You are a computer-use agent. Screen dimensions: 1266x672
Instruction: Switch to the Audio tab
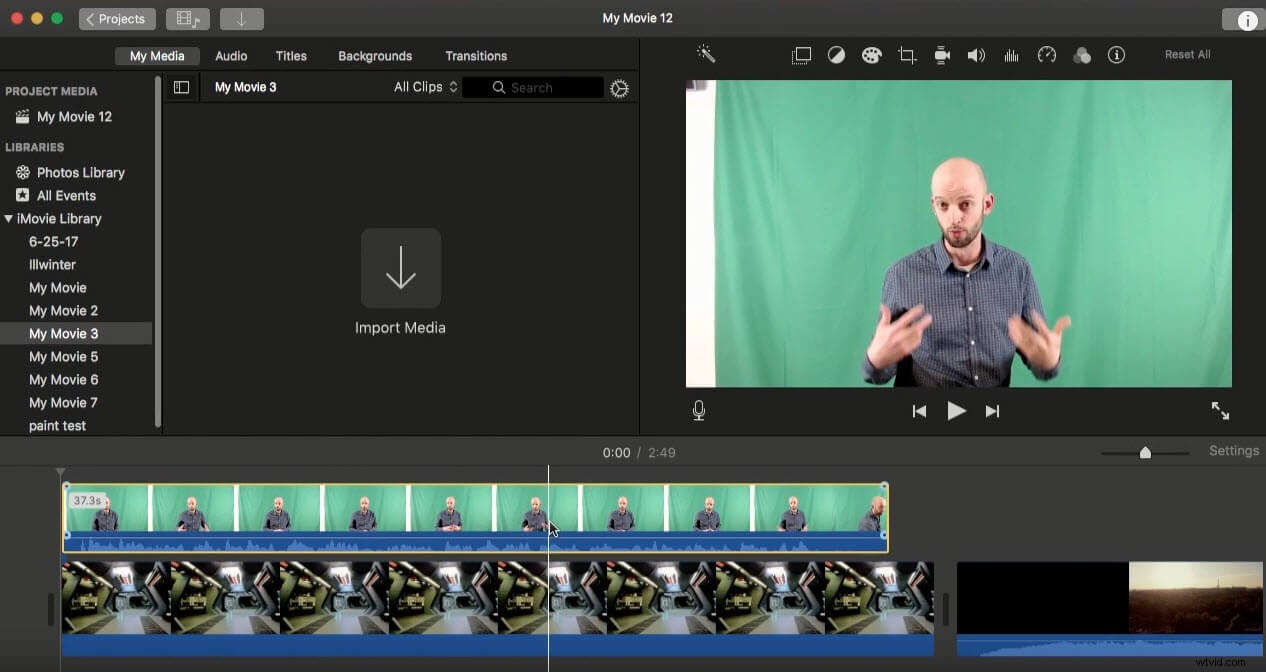tap(231, 56)
